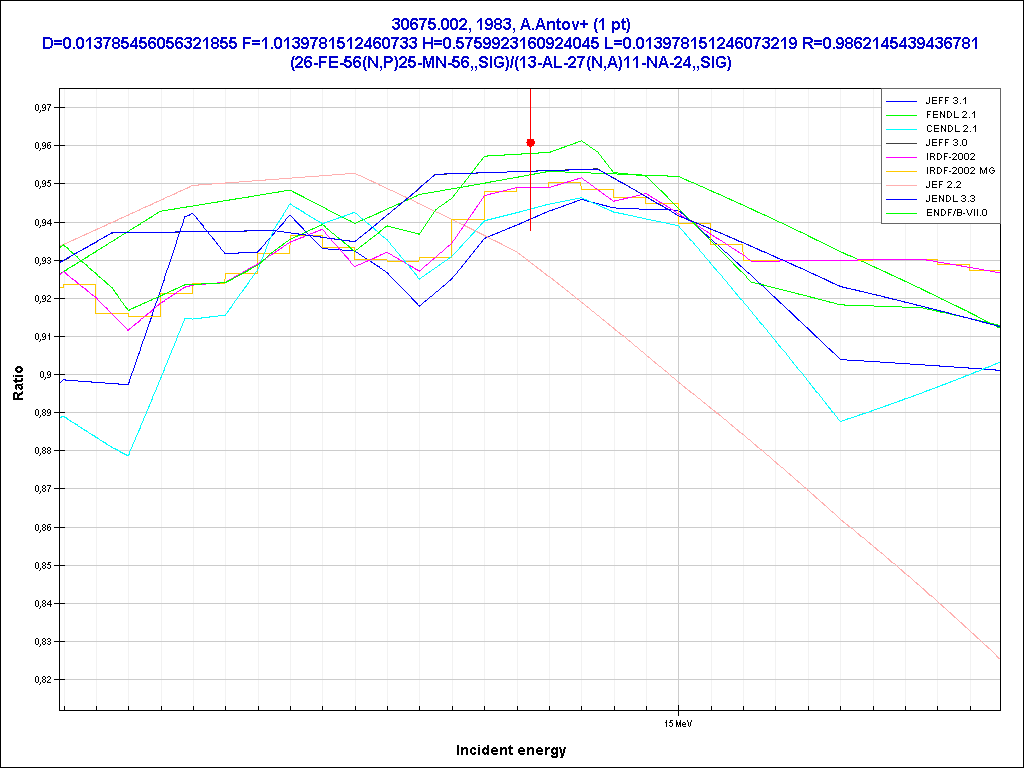The image size is (1024, 768).
Task: Click CENDL 2.1 legend label
Action: pos(949,129)
